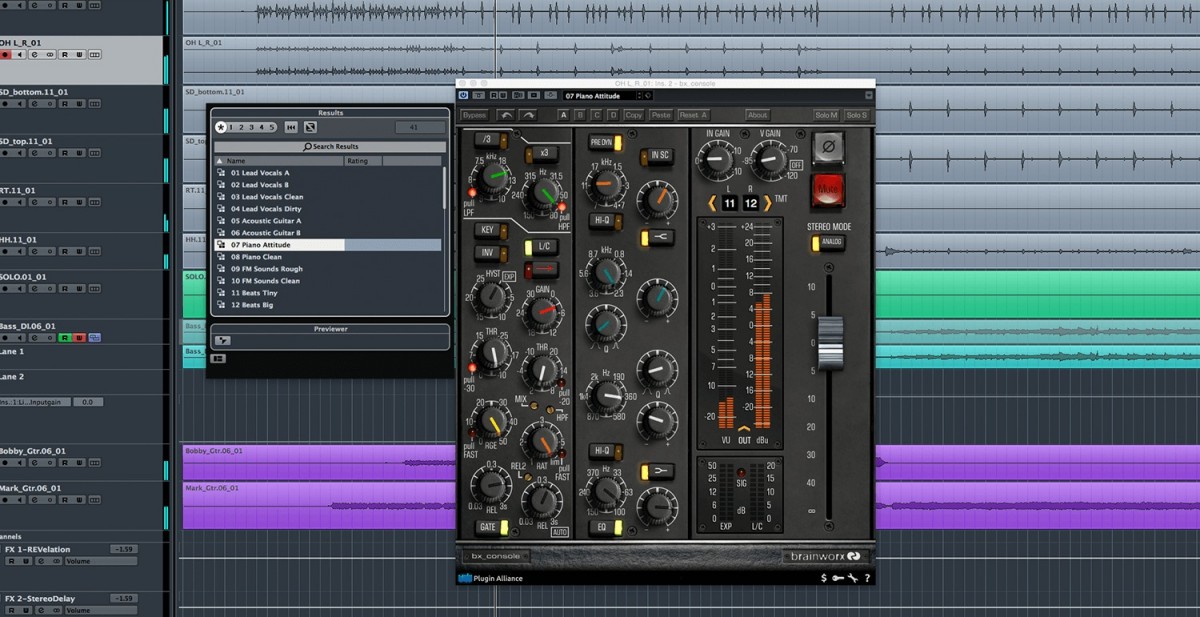Open plugin settings wrench icon
Image resolution: width=1200 pixels, height=617 pixels.
click(852, 578)
